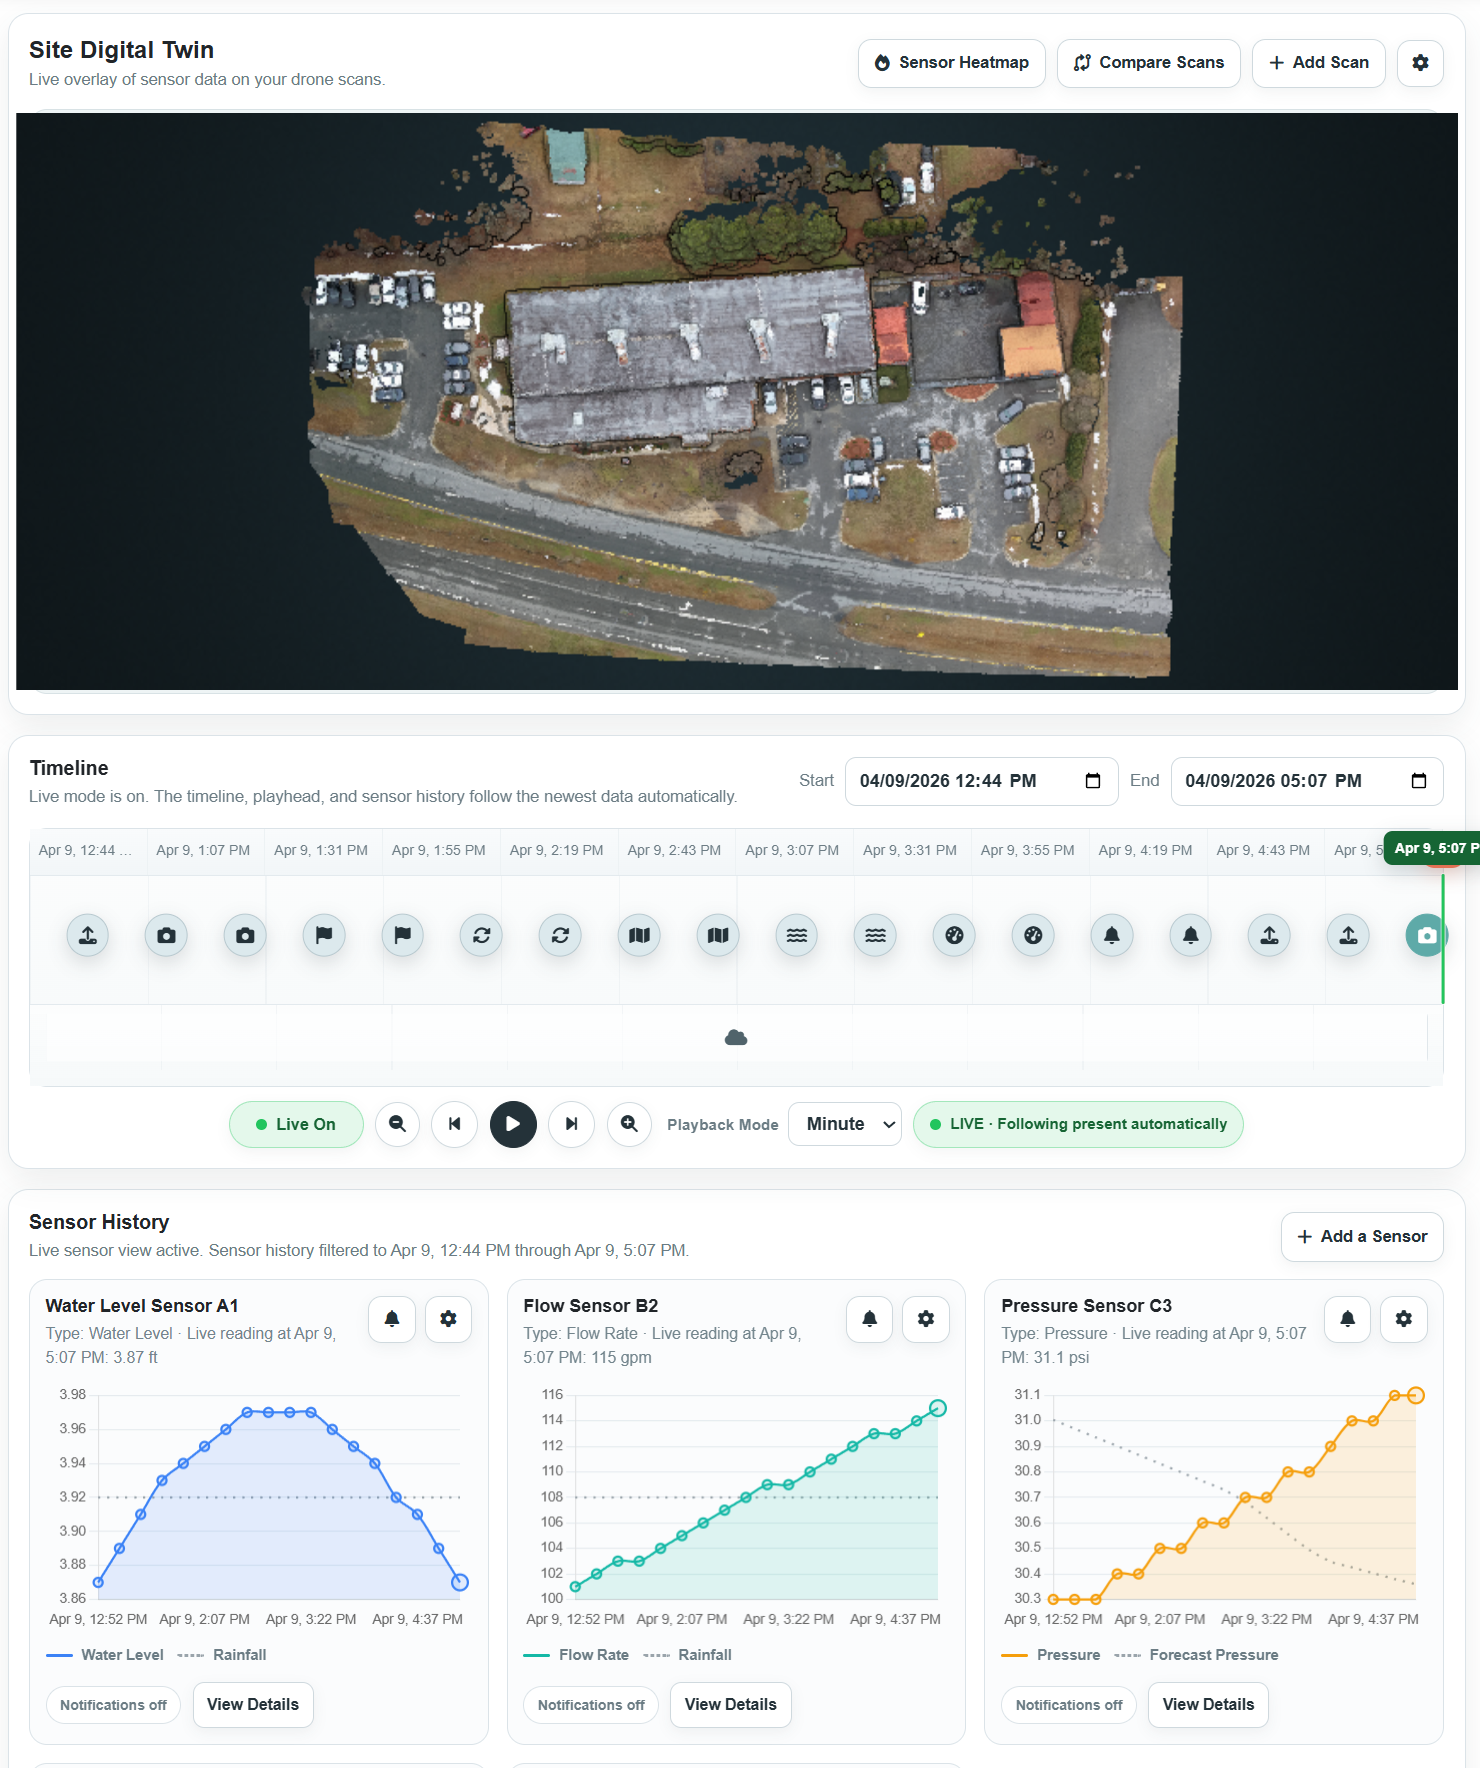Click the Sensor Heatmap button

pos(951,63)
